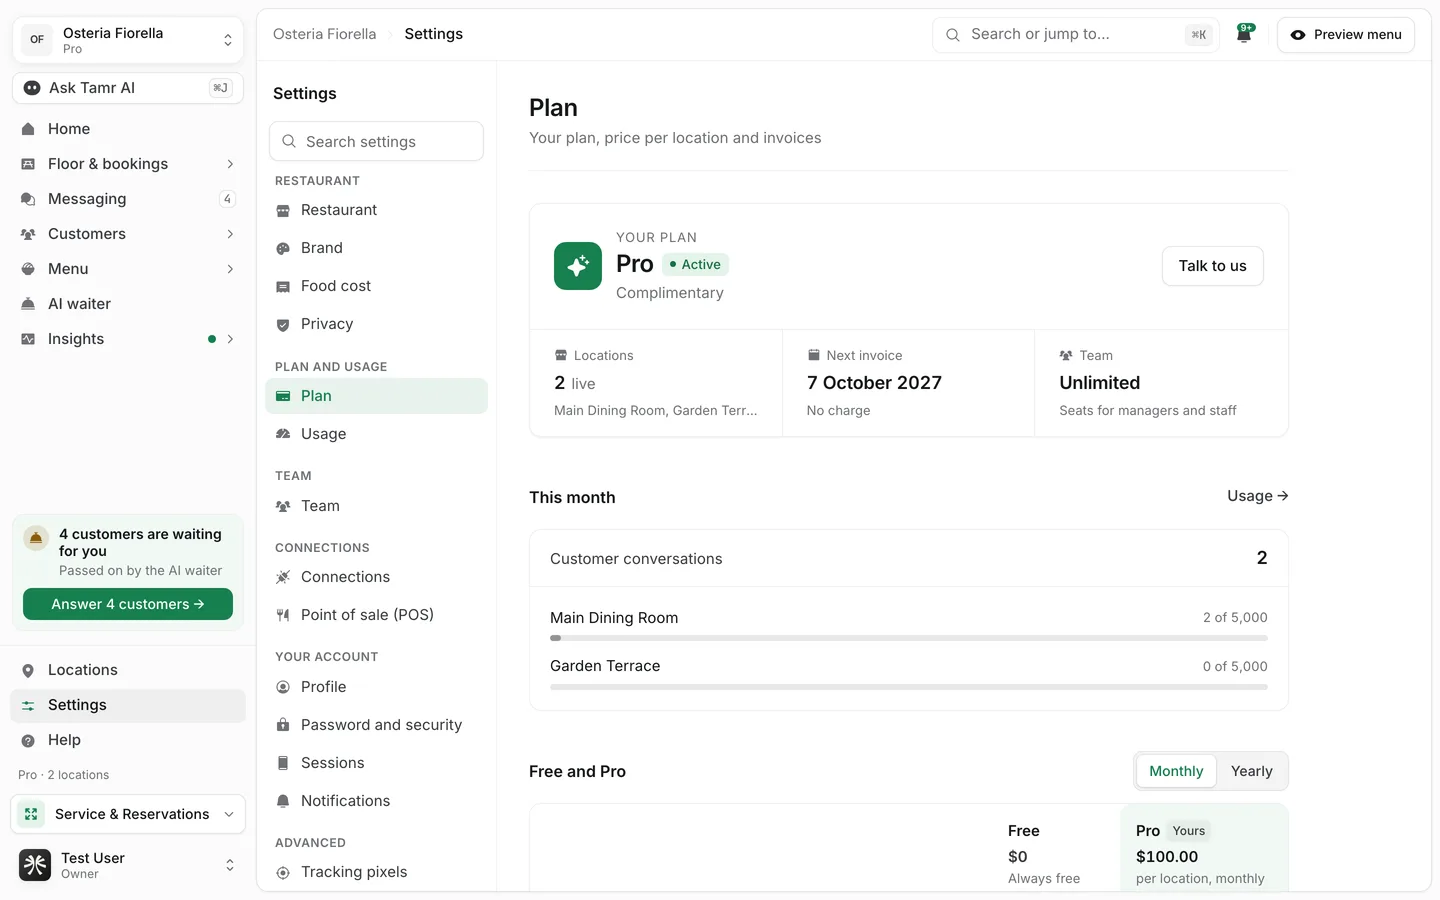Screen dimensions: 1440x900
Task: Click the Active status badge
Action: tap(695, 265)
